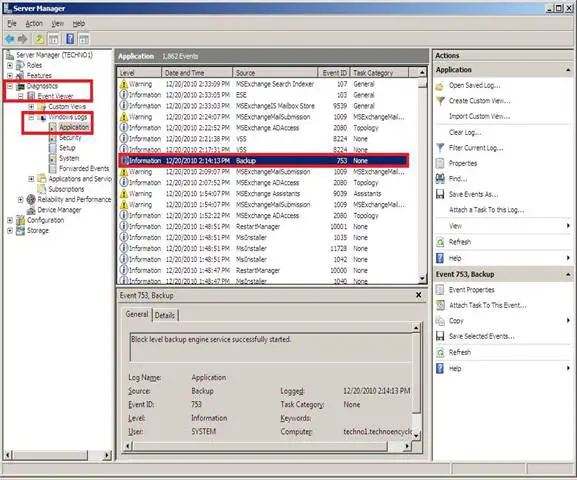577x480 pixels.
Task: Click the Event Properties icon
Action: [440, 290]
